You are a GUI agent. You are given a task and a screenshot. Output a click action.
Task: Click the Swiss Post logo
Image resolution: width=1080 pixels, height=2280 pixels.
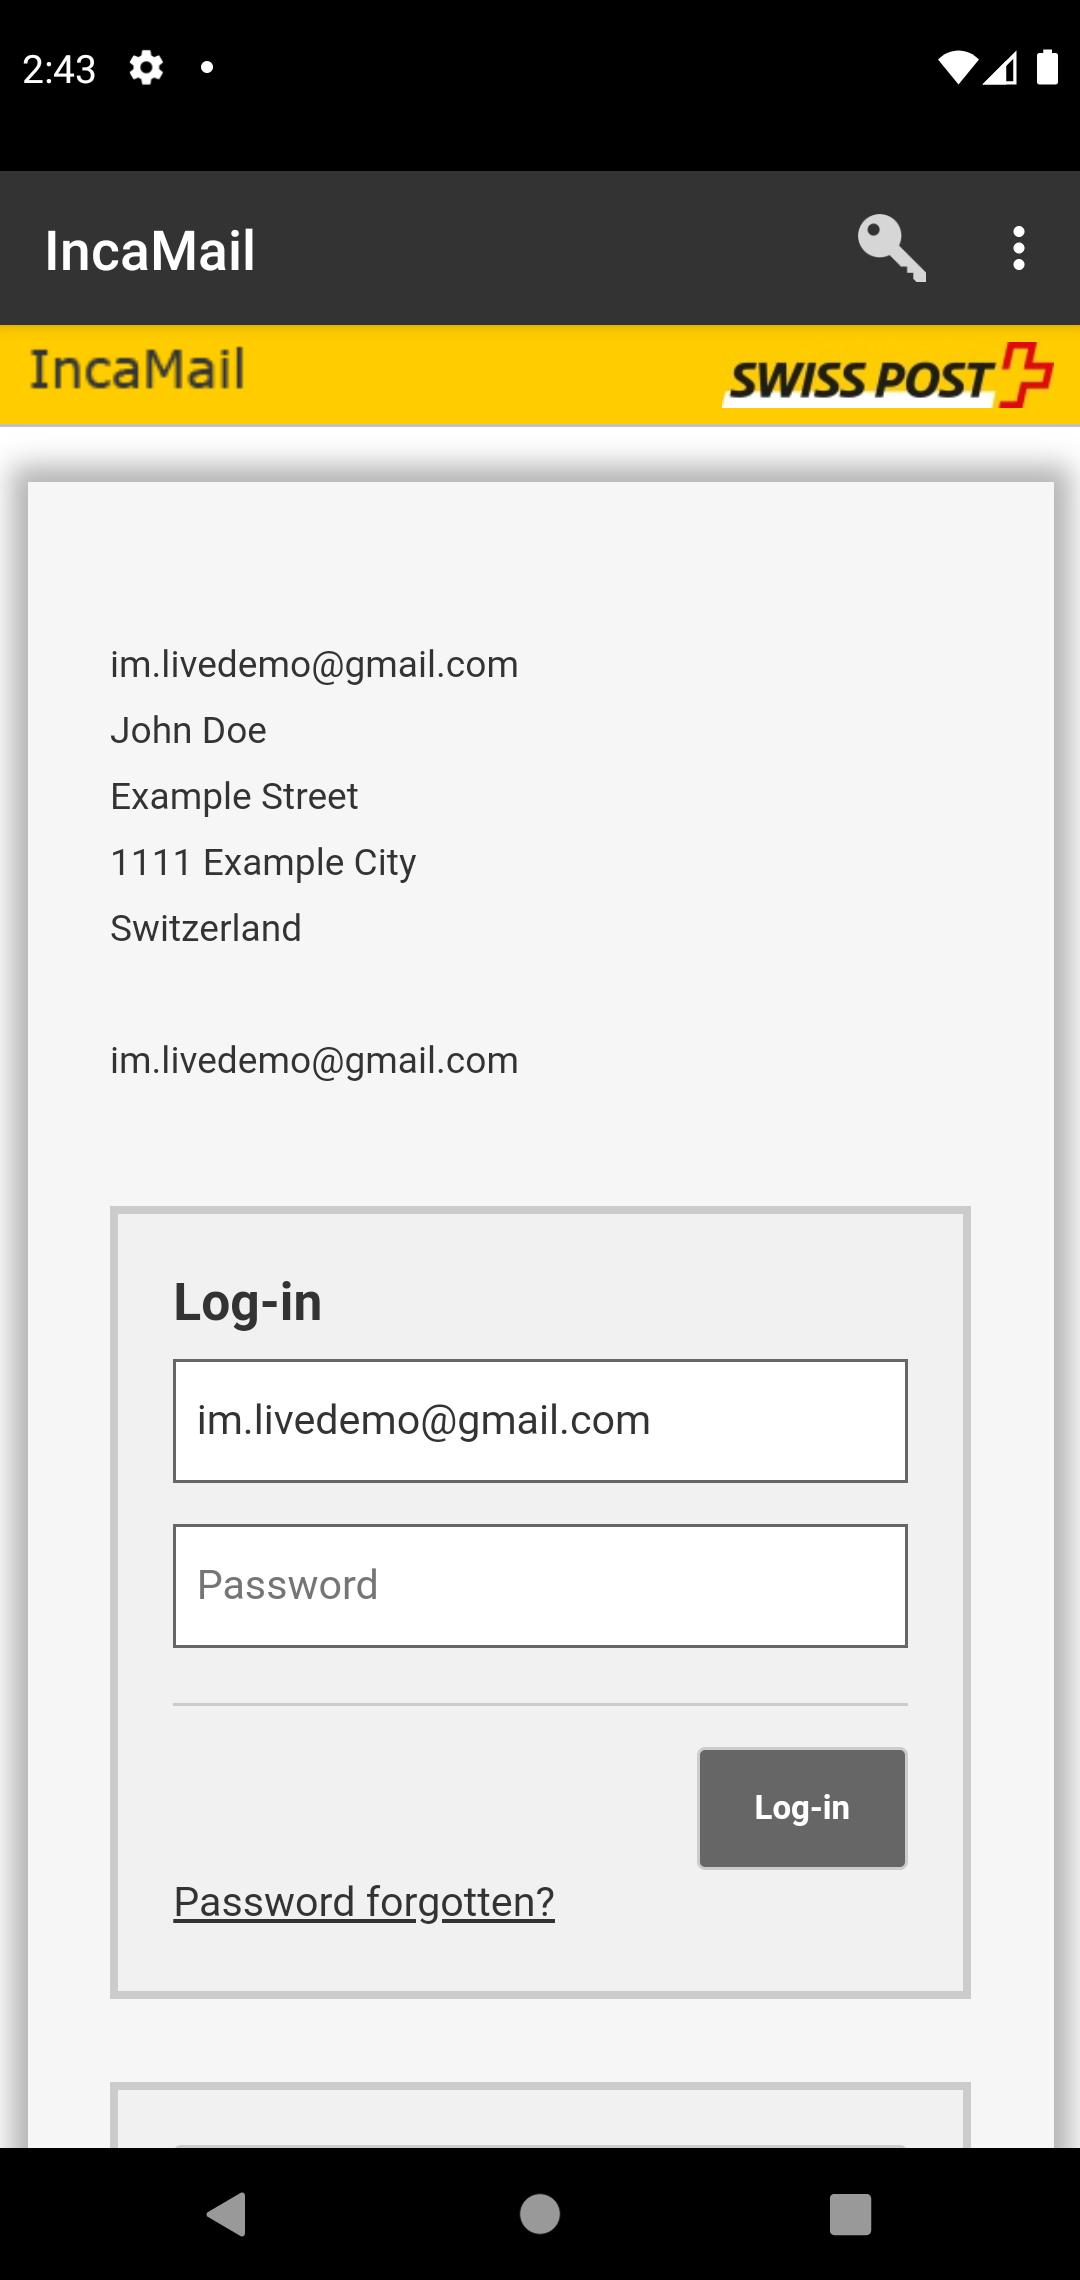coord(888,377)
